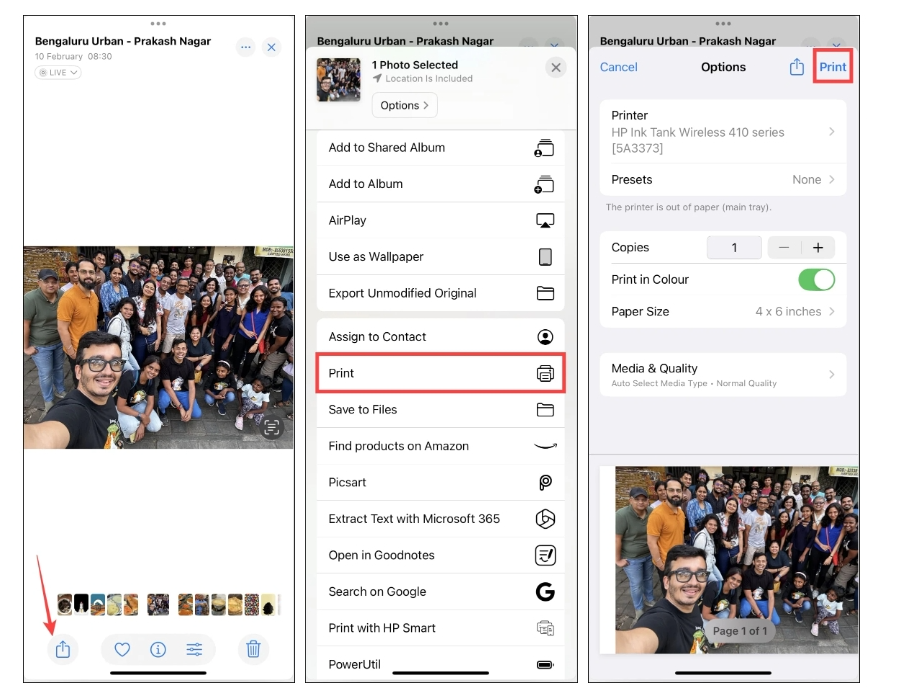The image size is (916, 698).
Task: Tap the Print option in share sheet
Action: (x=440, y=373)
